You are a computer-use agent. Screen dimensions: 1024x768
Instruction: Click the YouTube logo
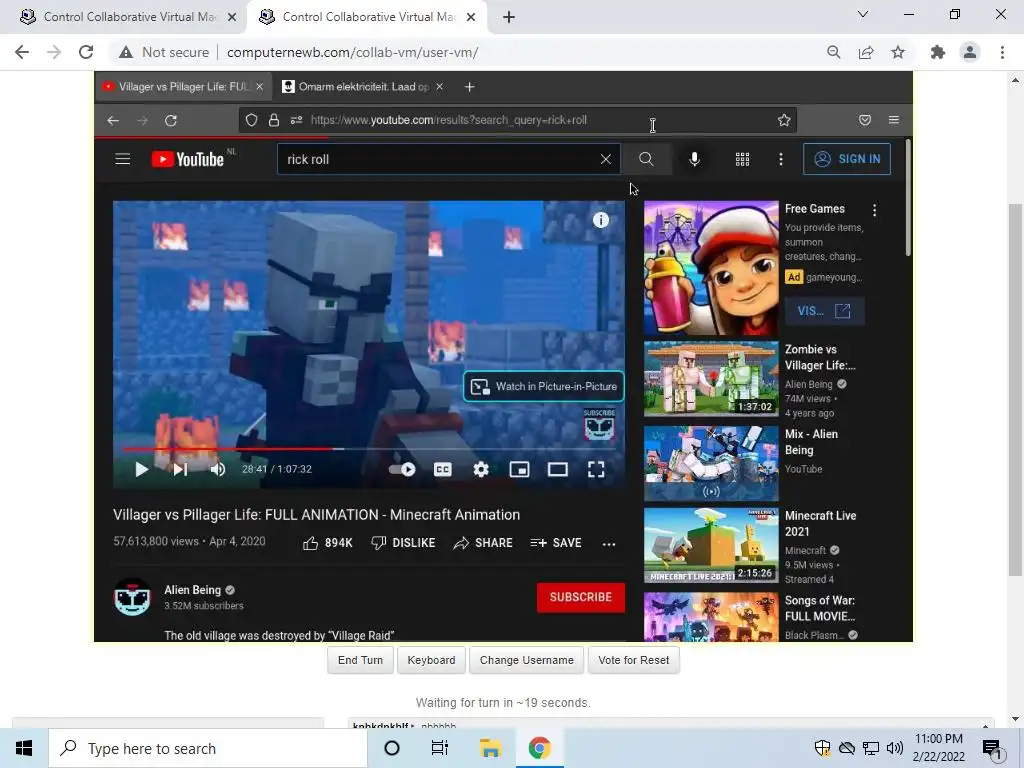188,159
